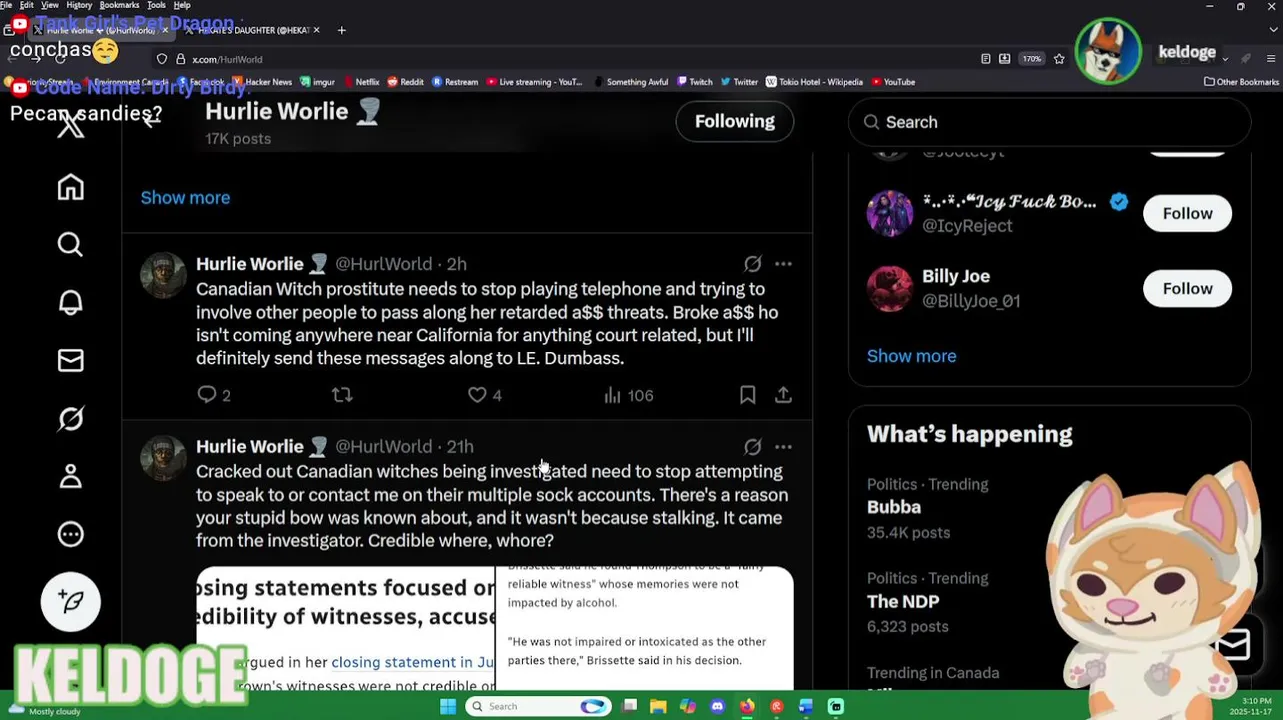Toggle reader view in address bar

pyautogui.click(x=985, y=59)
